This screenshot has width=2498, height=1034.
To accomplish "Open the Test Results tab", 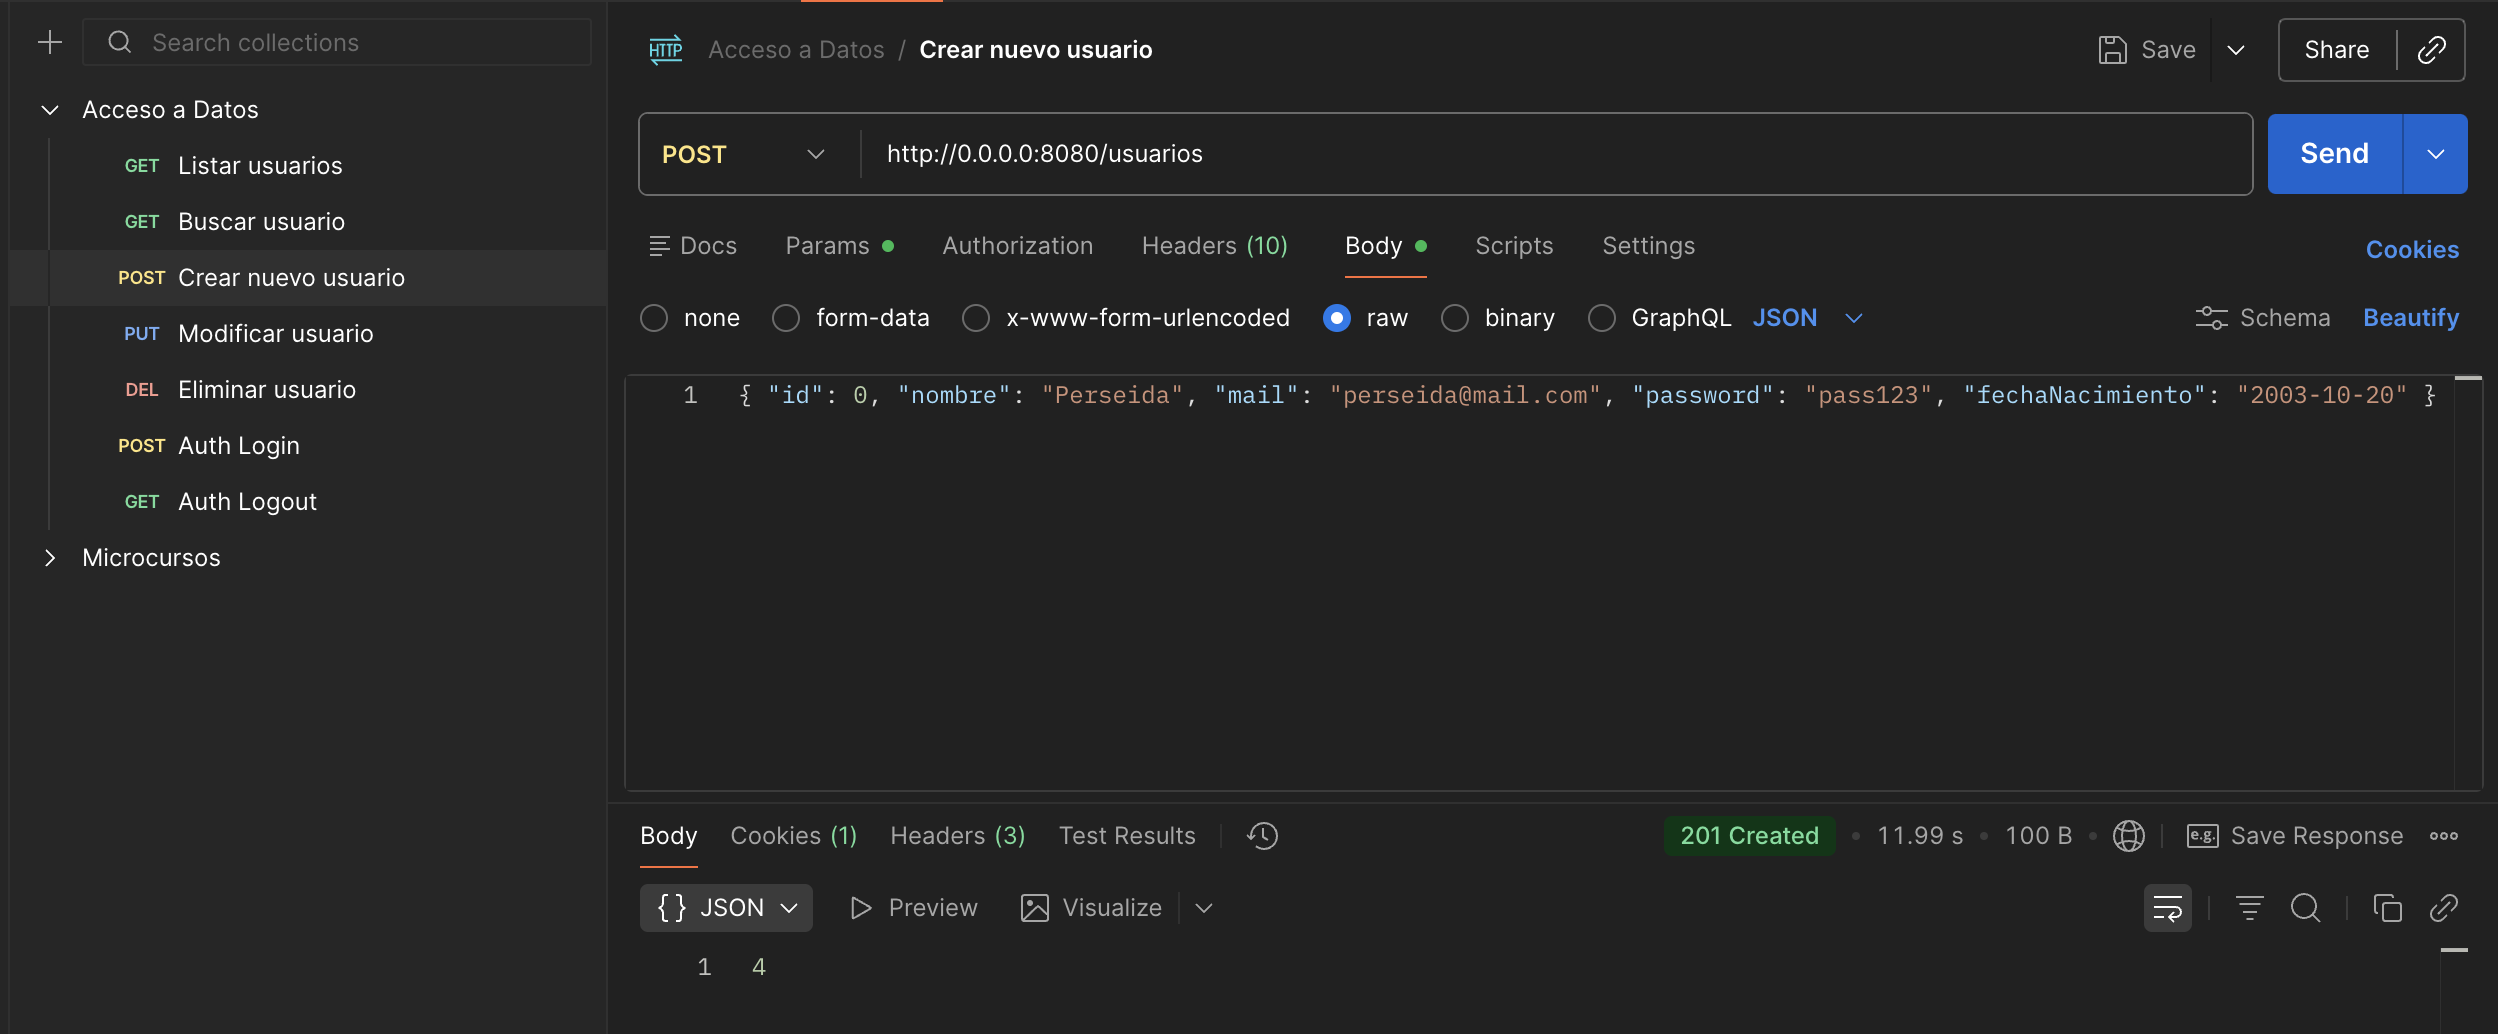I will pyautogui.click(x=1127, y=836).
